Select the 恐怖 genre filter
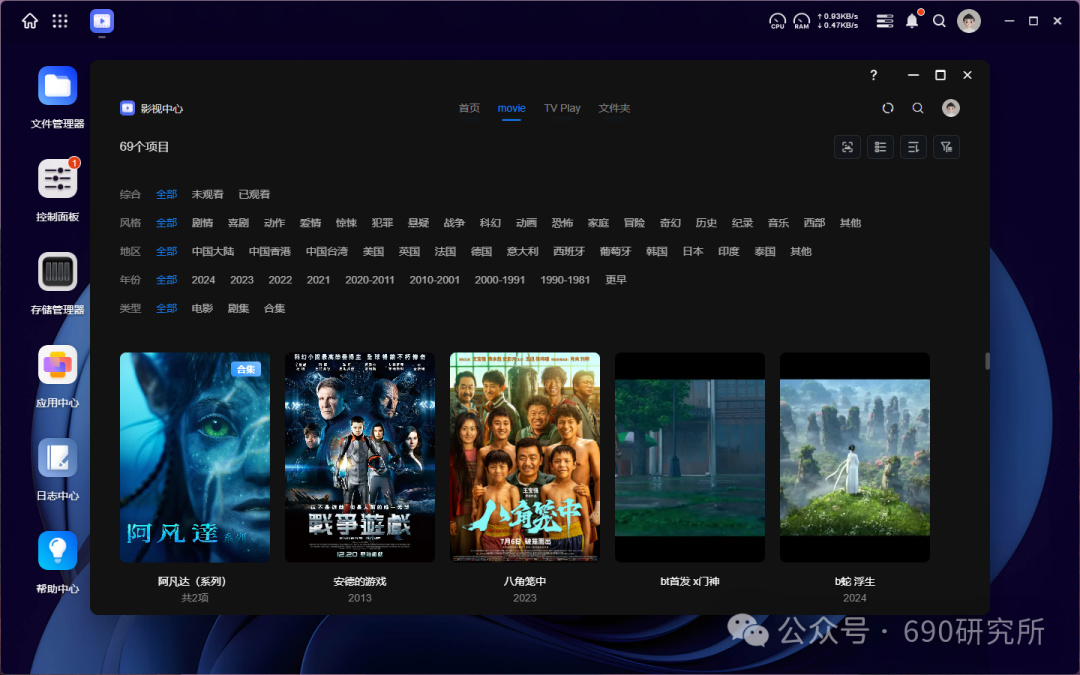 562,222
